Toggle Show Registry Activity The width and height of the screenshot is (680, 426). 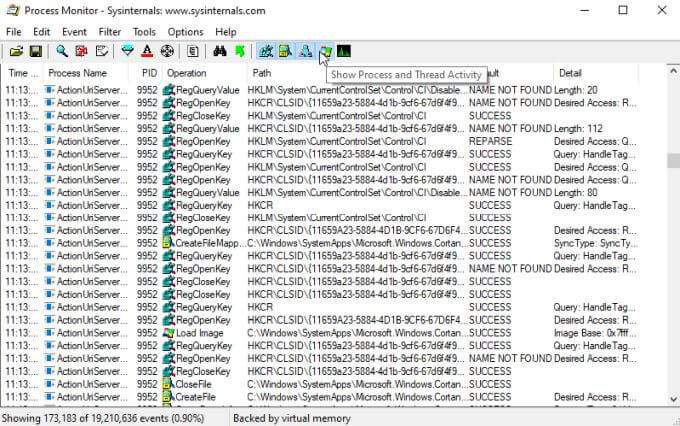pos(265,52)
